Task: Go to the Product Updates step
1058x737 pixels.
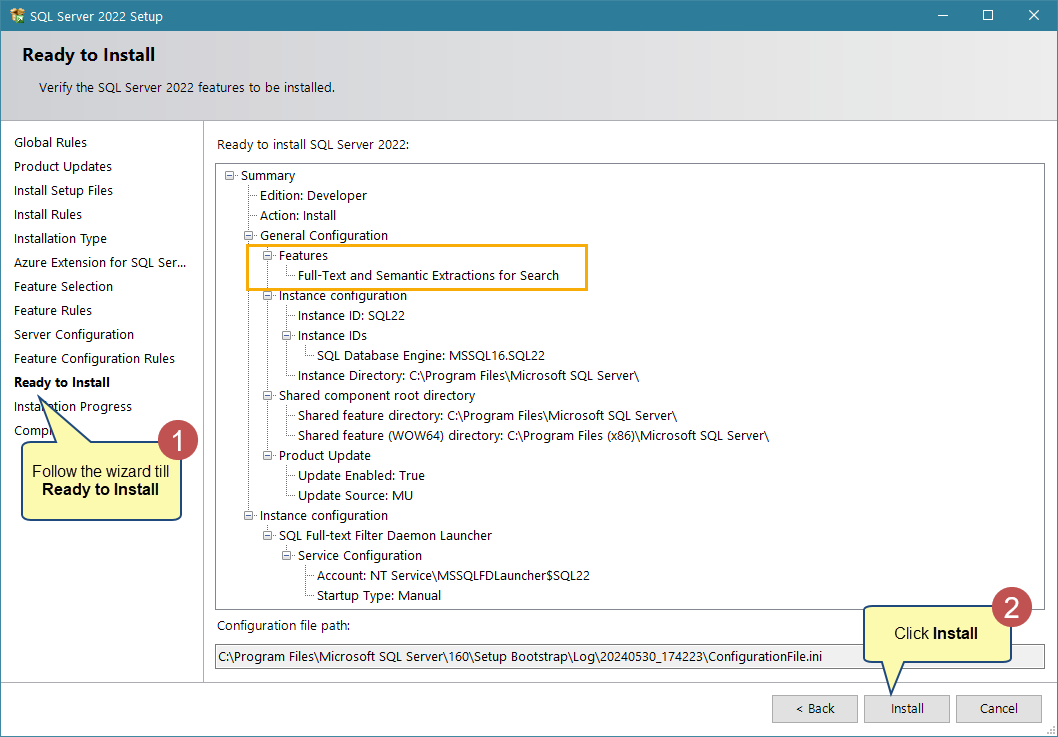Action: [63, 167]
